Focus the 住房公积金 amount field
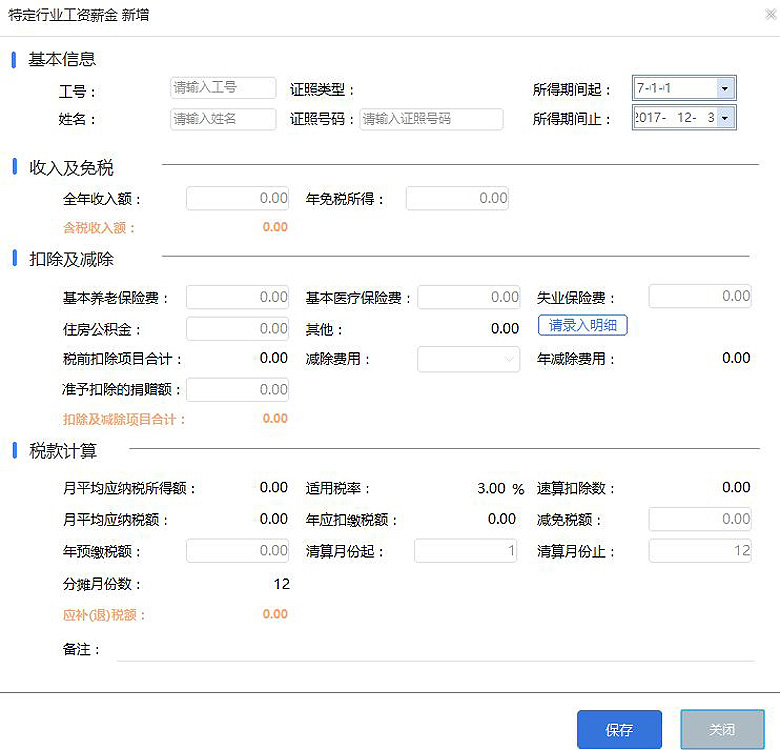The width and height of the screenshot is (780, 750). pyautogui.click(x=237, y=328)
